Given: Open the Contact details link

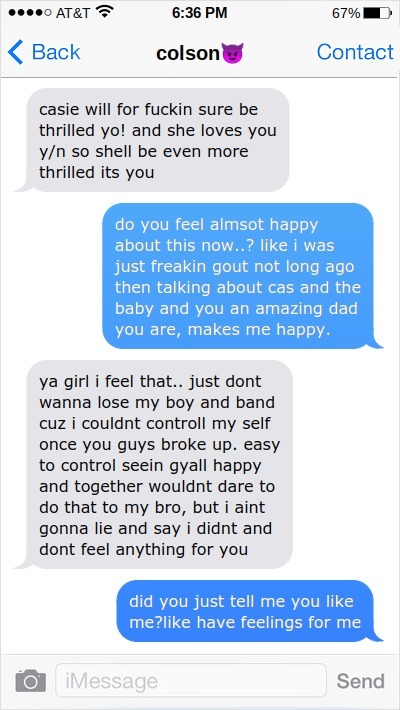Looking at the screenshot, I should click(355, 52).
